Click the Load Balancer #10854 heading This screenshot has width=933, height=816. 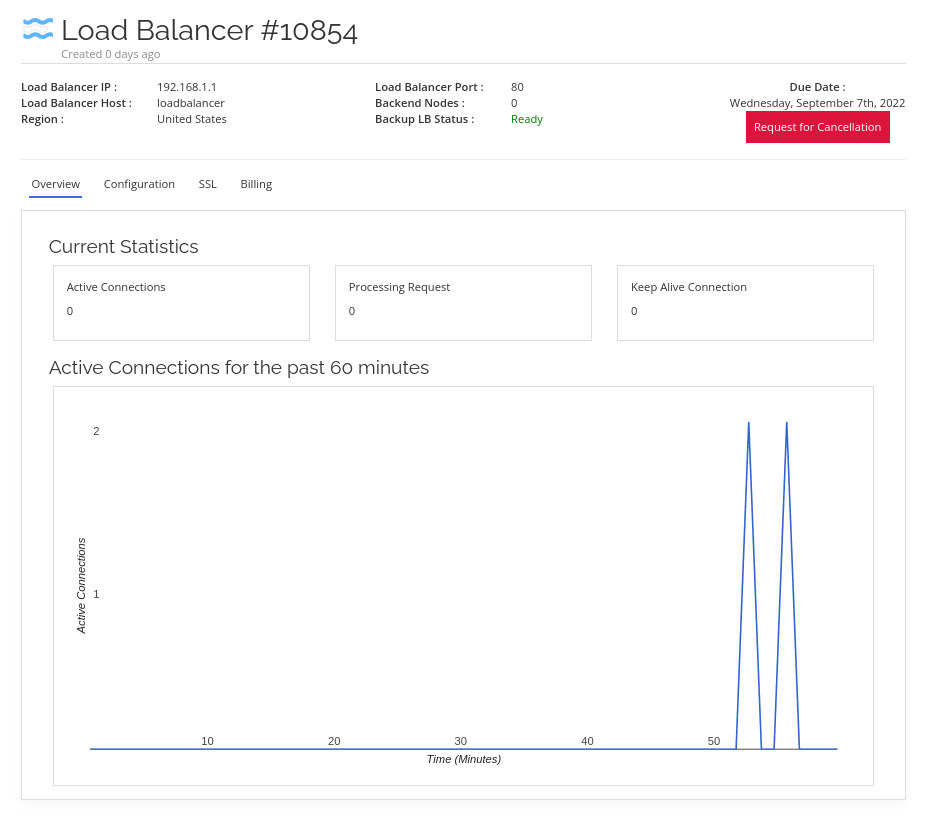[x=209, y=30]
